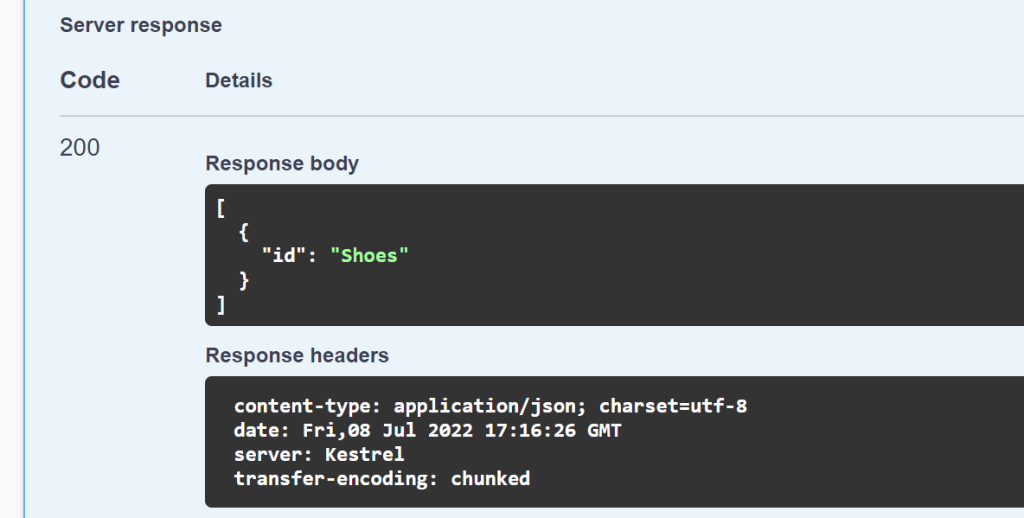The height and width of the screenshot is (518, 1024).
Task: Click the closing curly brace in JSON
Action: click(x=244, y=281)
